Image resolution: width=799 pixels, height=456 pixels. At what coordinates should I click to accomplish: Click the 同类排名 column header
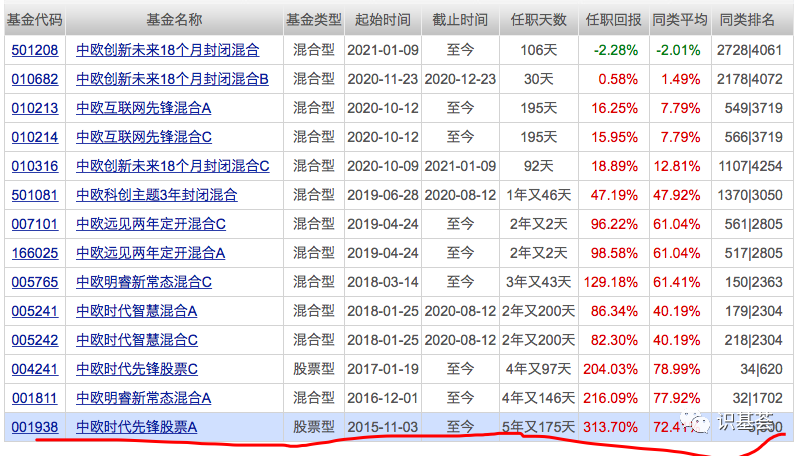pos(747,20)
